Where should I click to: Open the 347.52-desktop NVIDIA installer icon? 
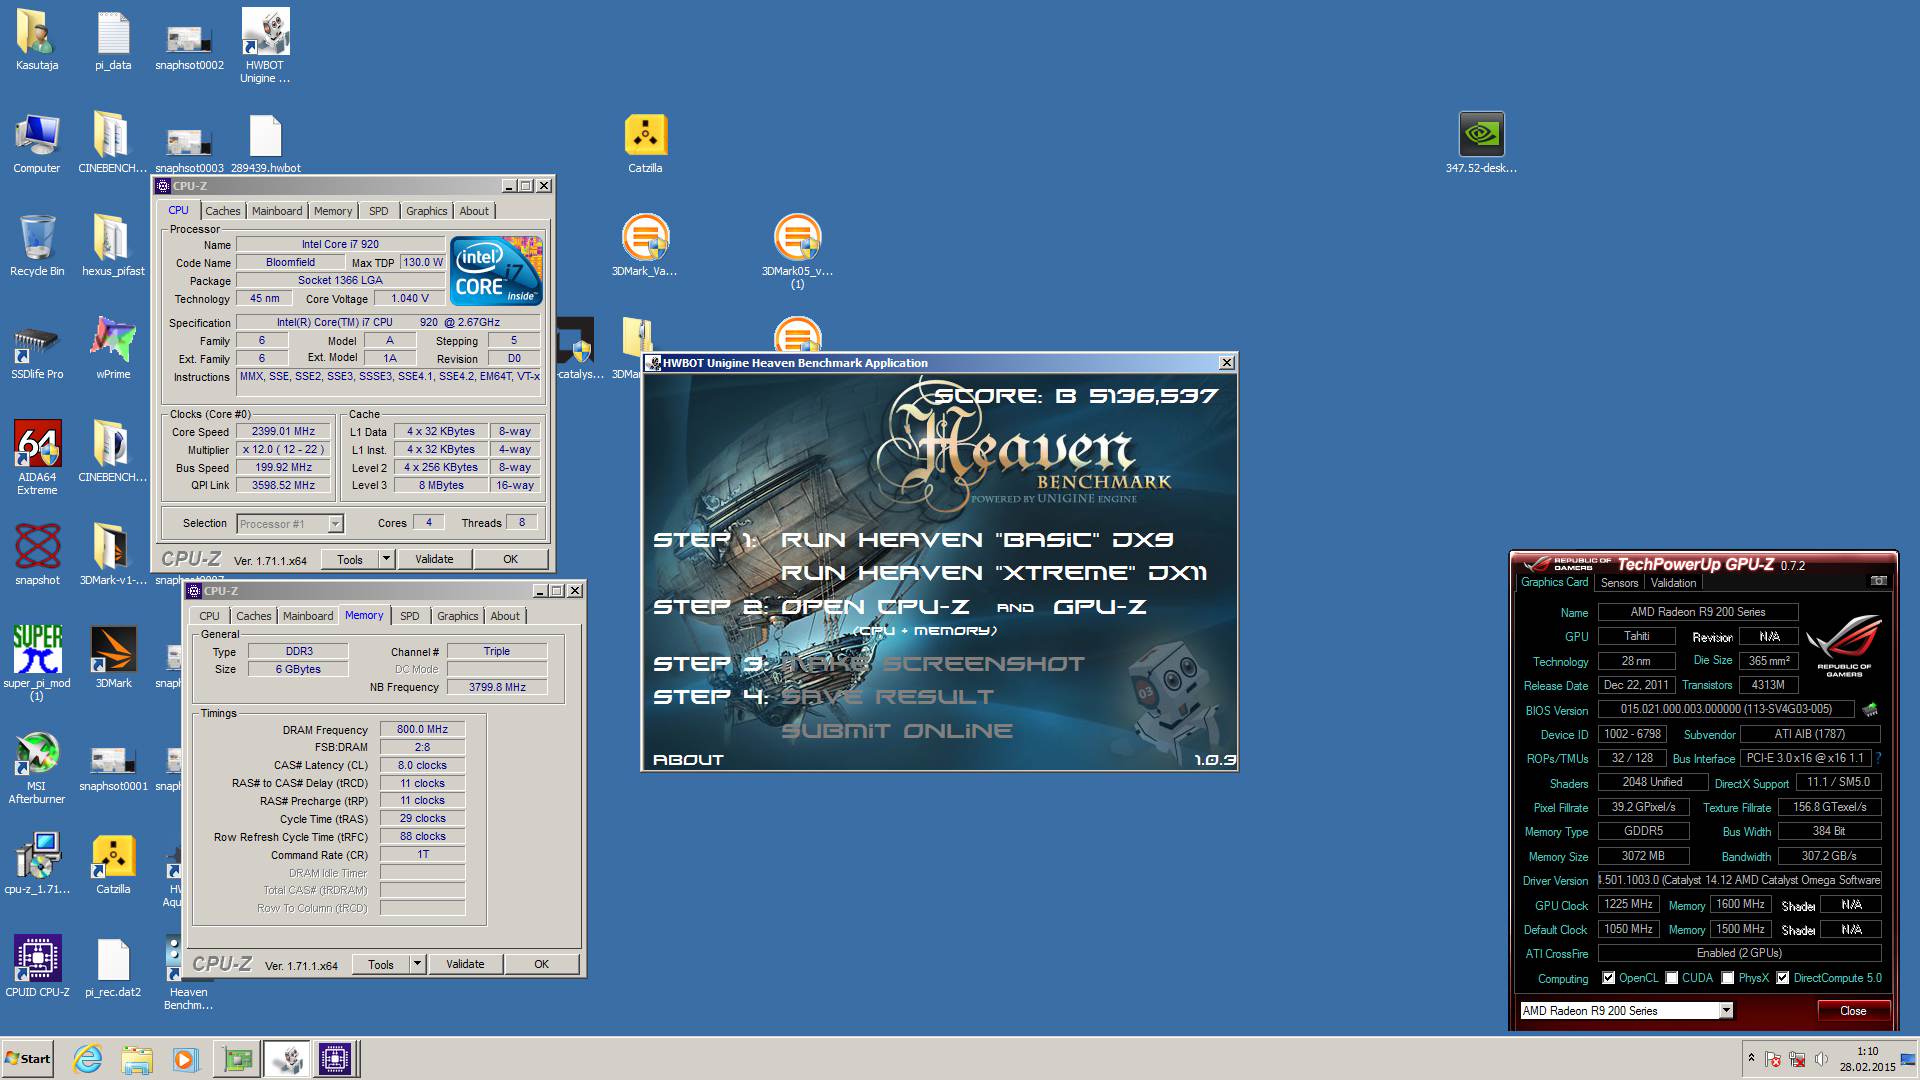pos(1481,143)
